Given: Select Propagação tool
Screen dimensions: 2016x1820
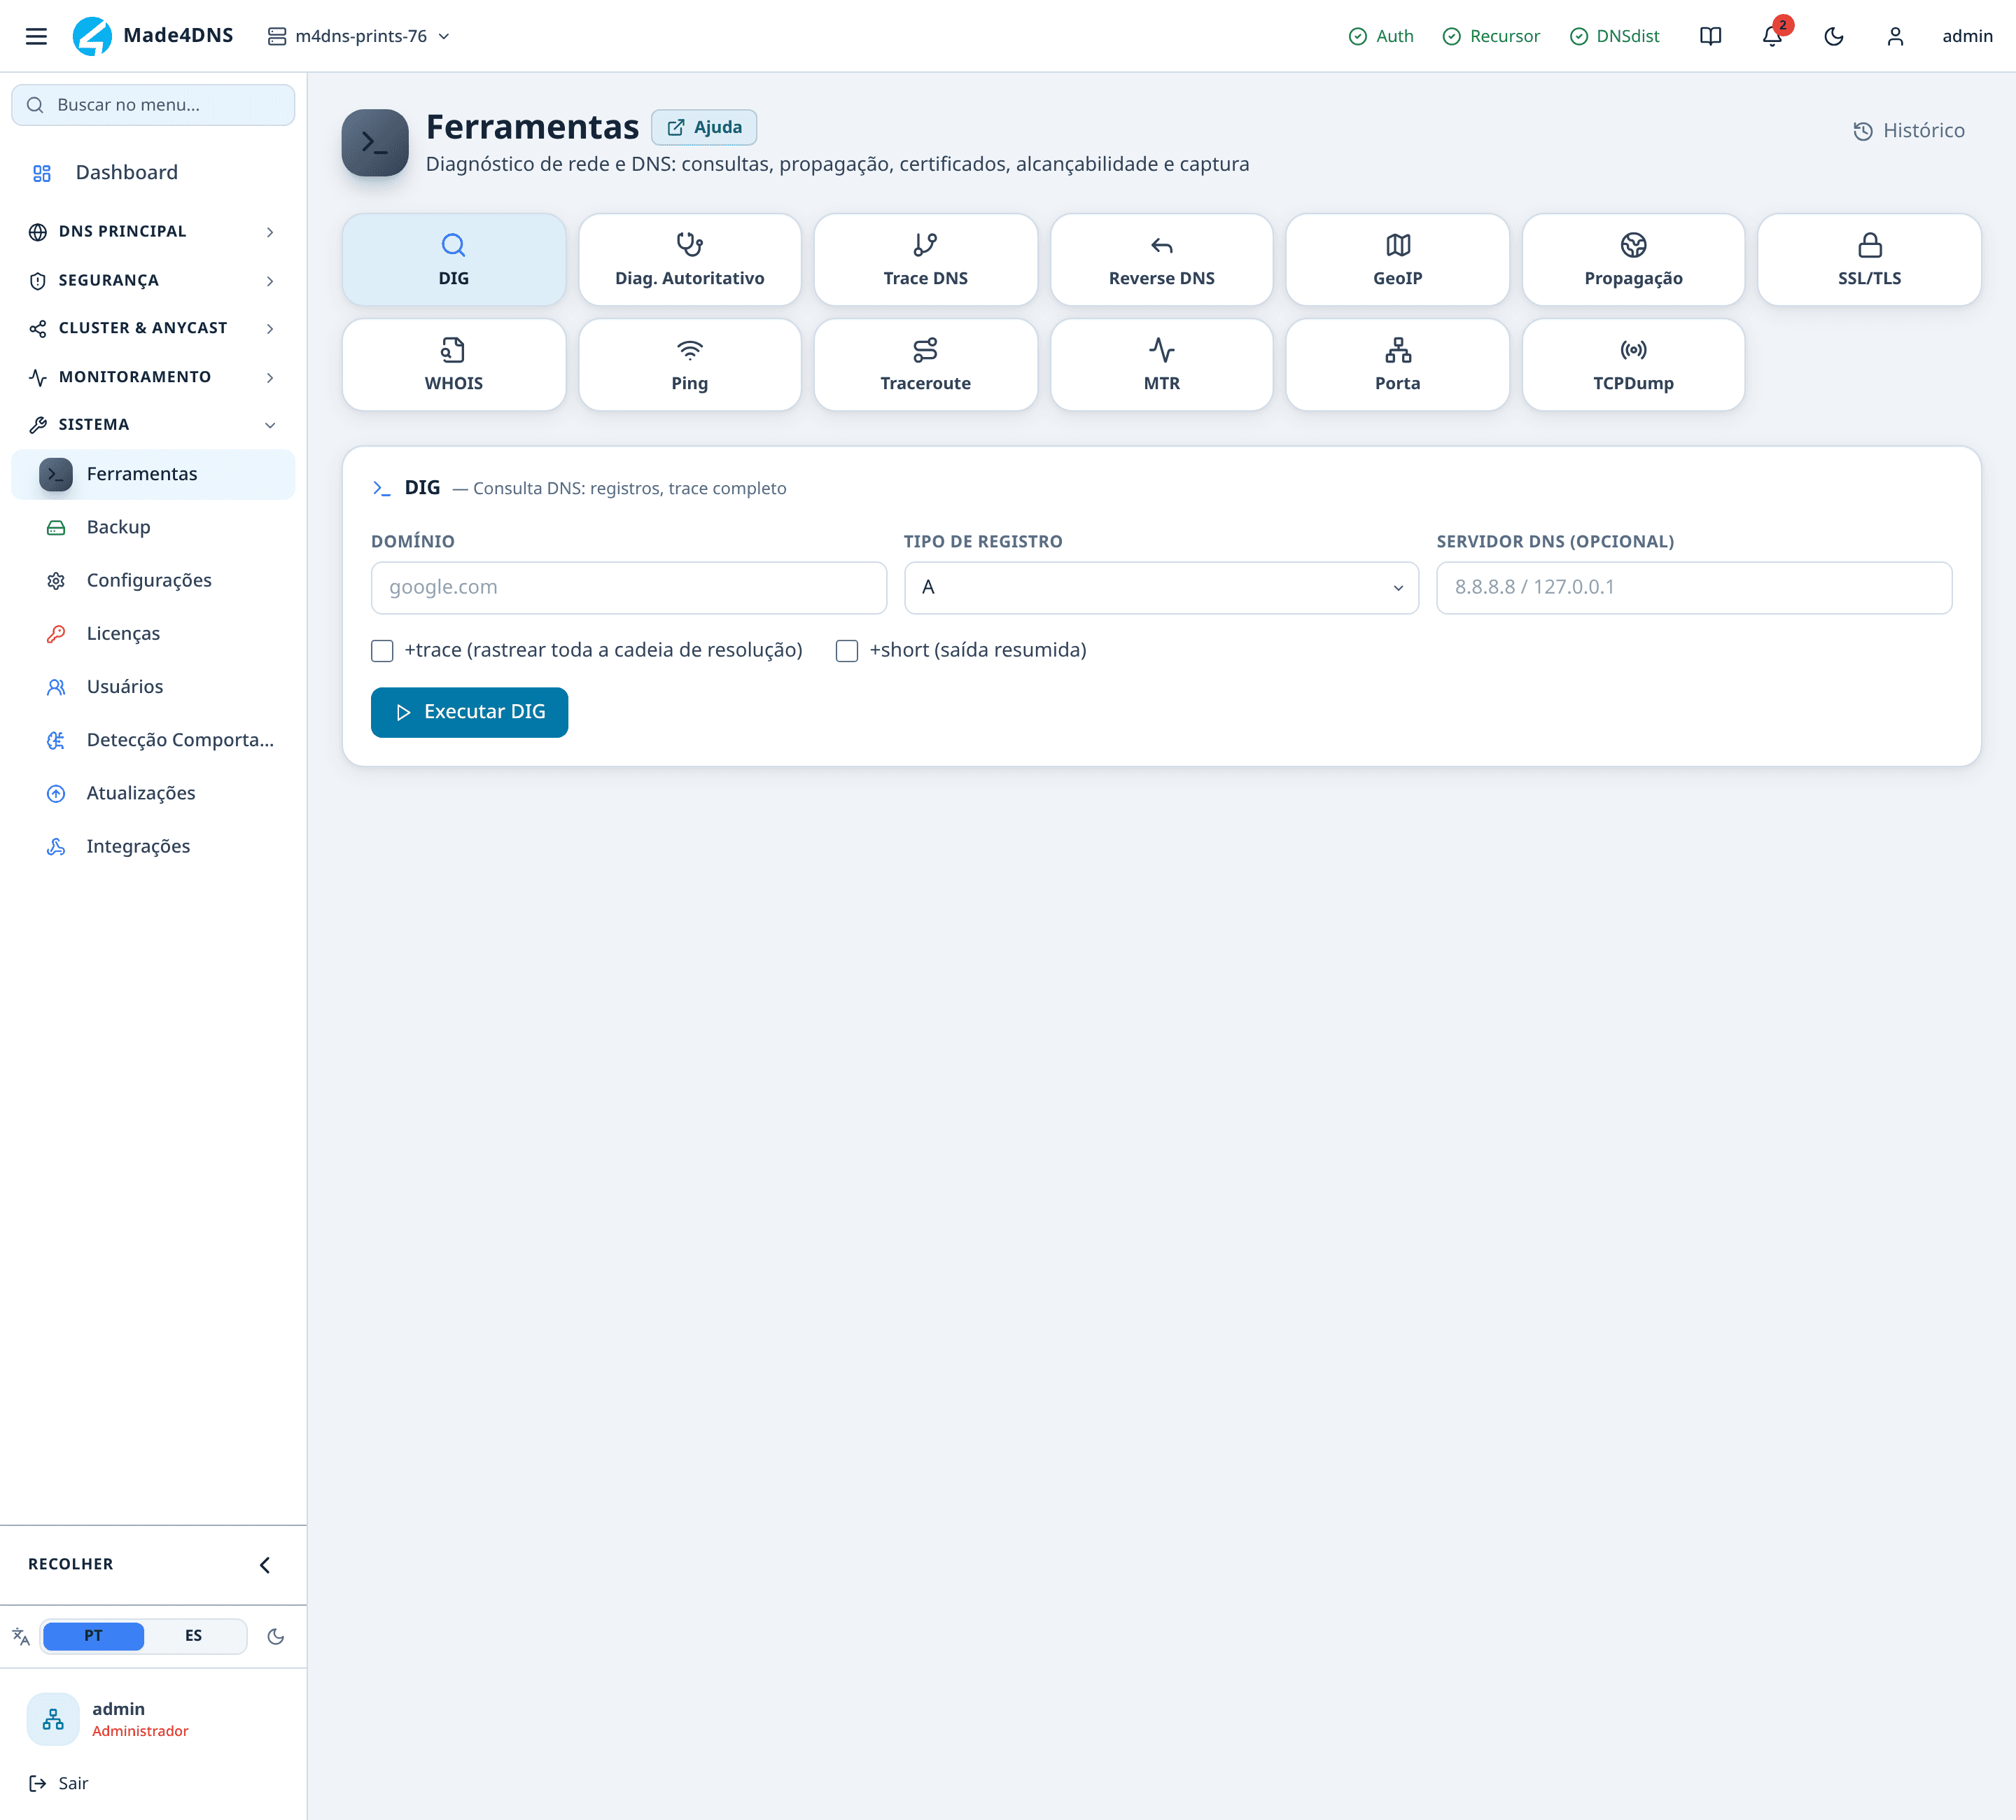Looking at the screenshot, I should click(1634, 259).
